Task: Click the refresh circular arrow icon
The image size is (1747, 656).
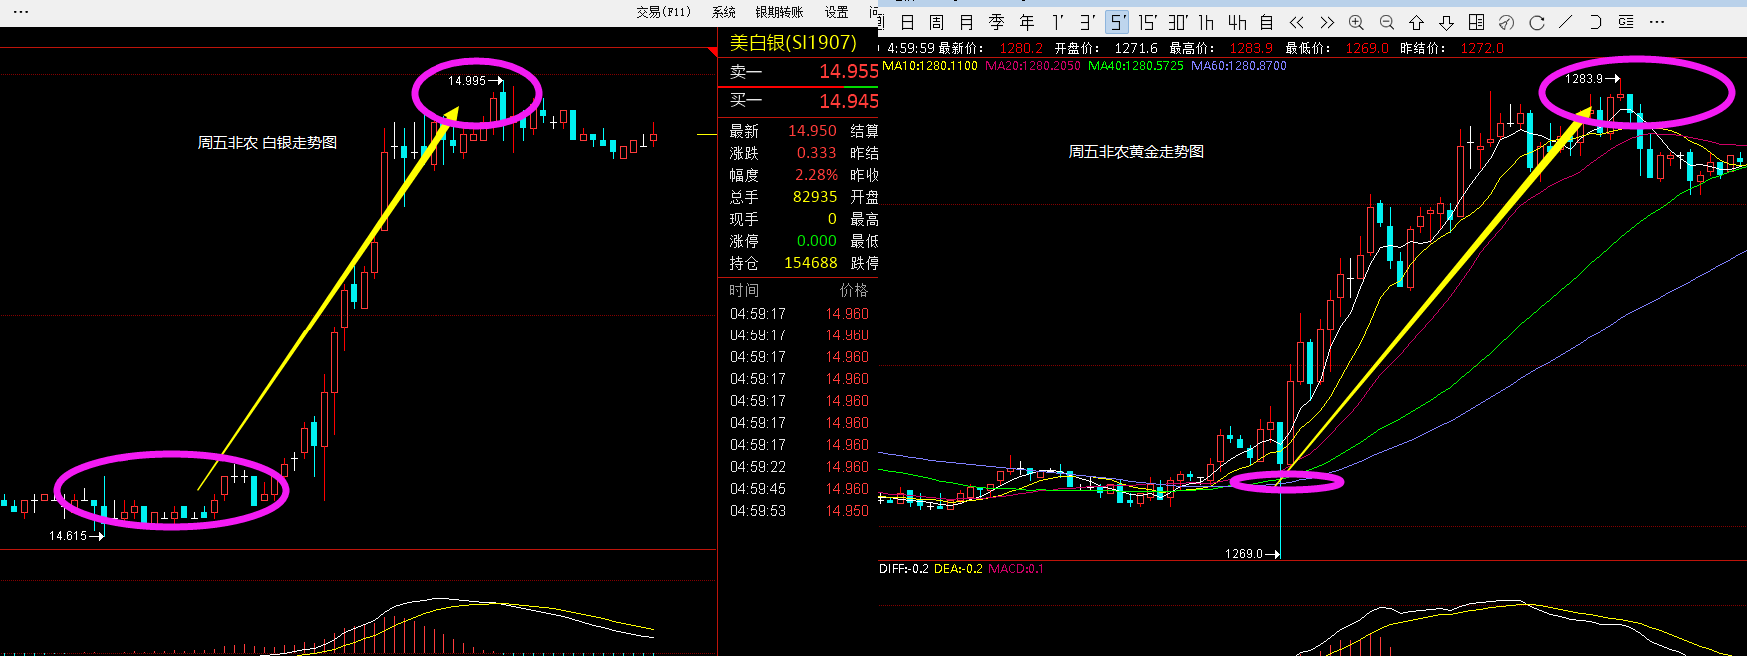Action: tap(1537, 22)
